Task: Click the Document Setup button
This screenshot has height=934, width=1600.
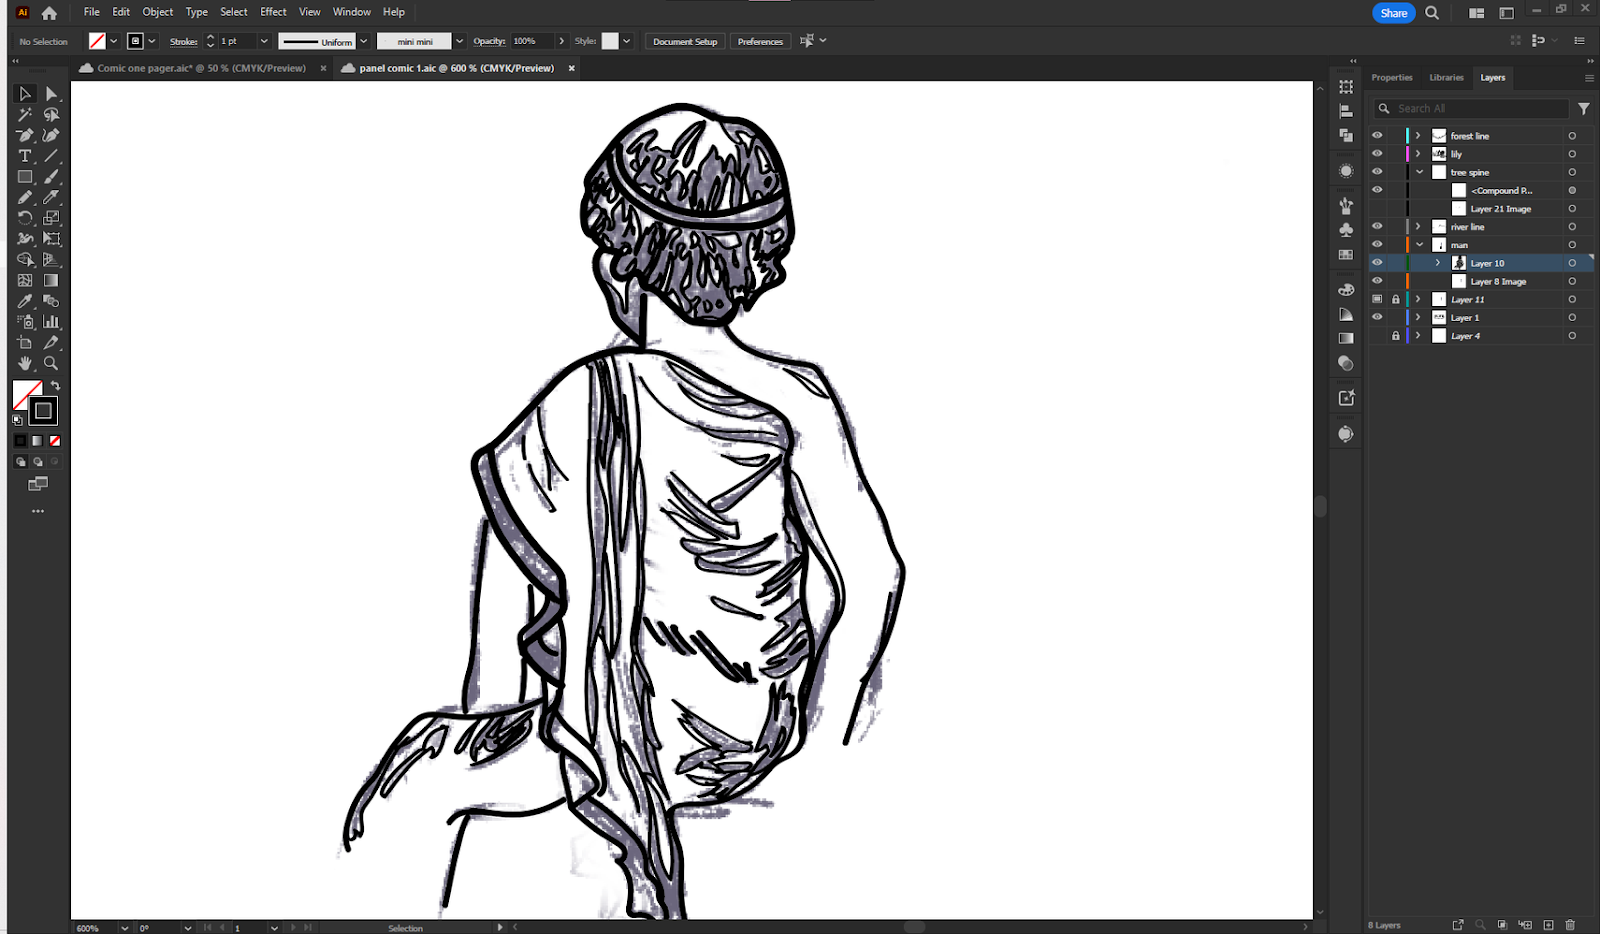Action: coord(685,41)
